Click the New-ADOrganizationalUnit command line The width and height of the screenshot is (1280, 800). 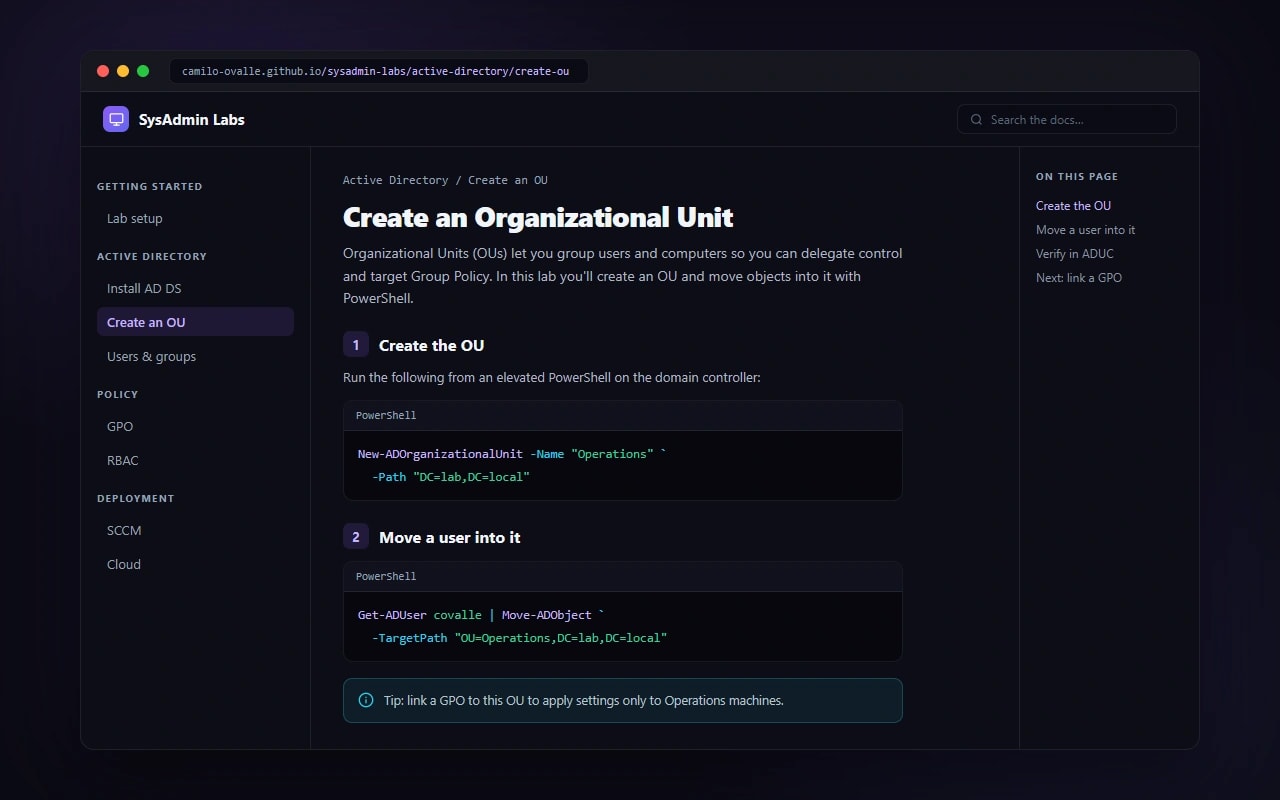click(512, 454)
